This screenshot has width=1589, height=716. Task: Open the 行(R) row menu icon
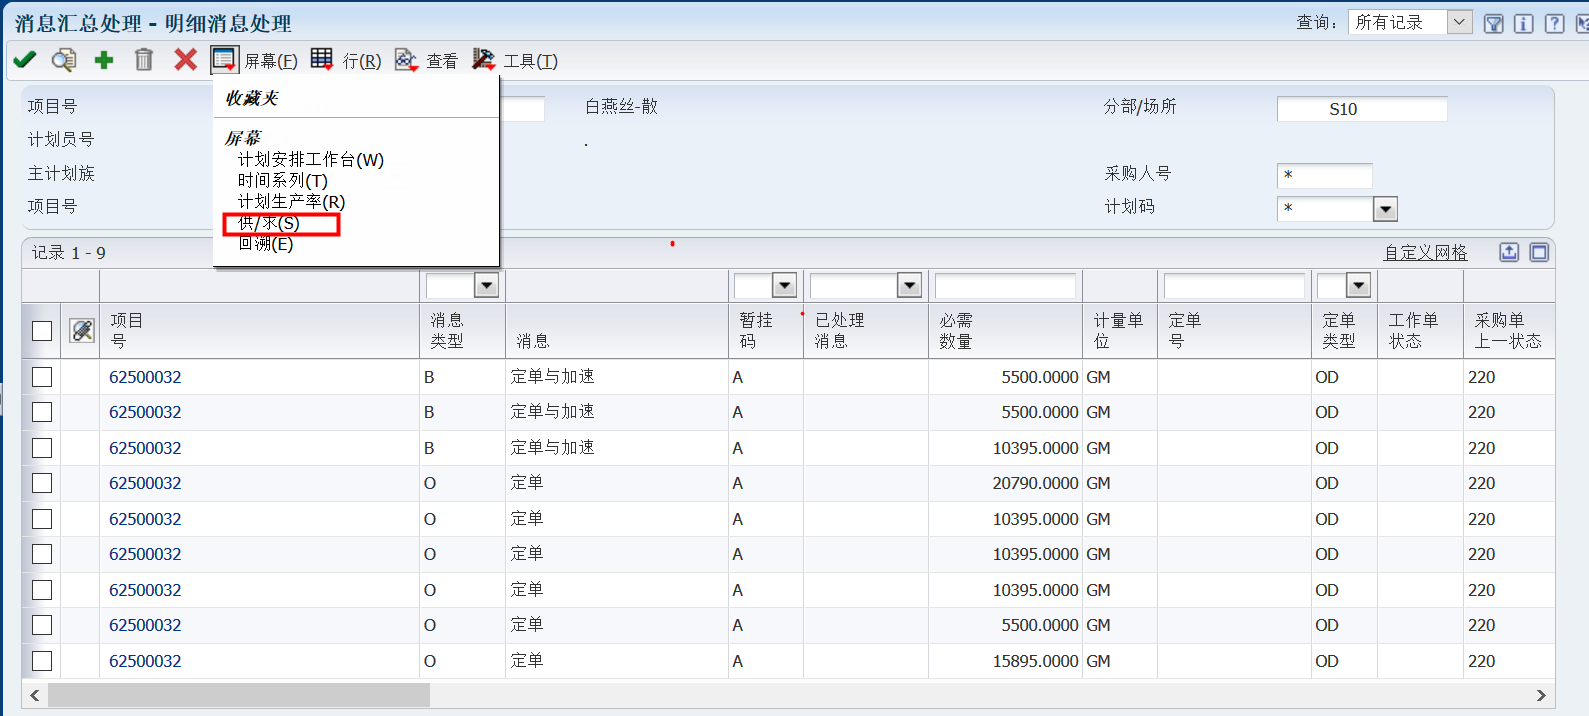tap(322, 60)
